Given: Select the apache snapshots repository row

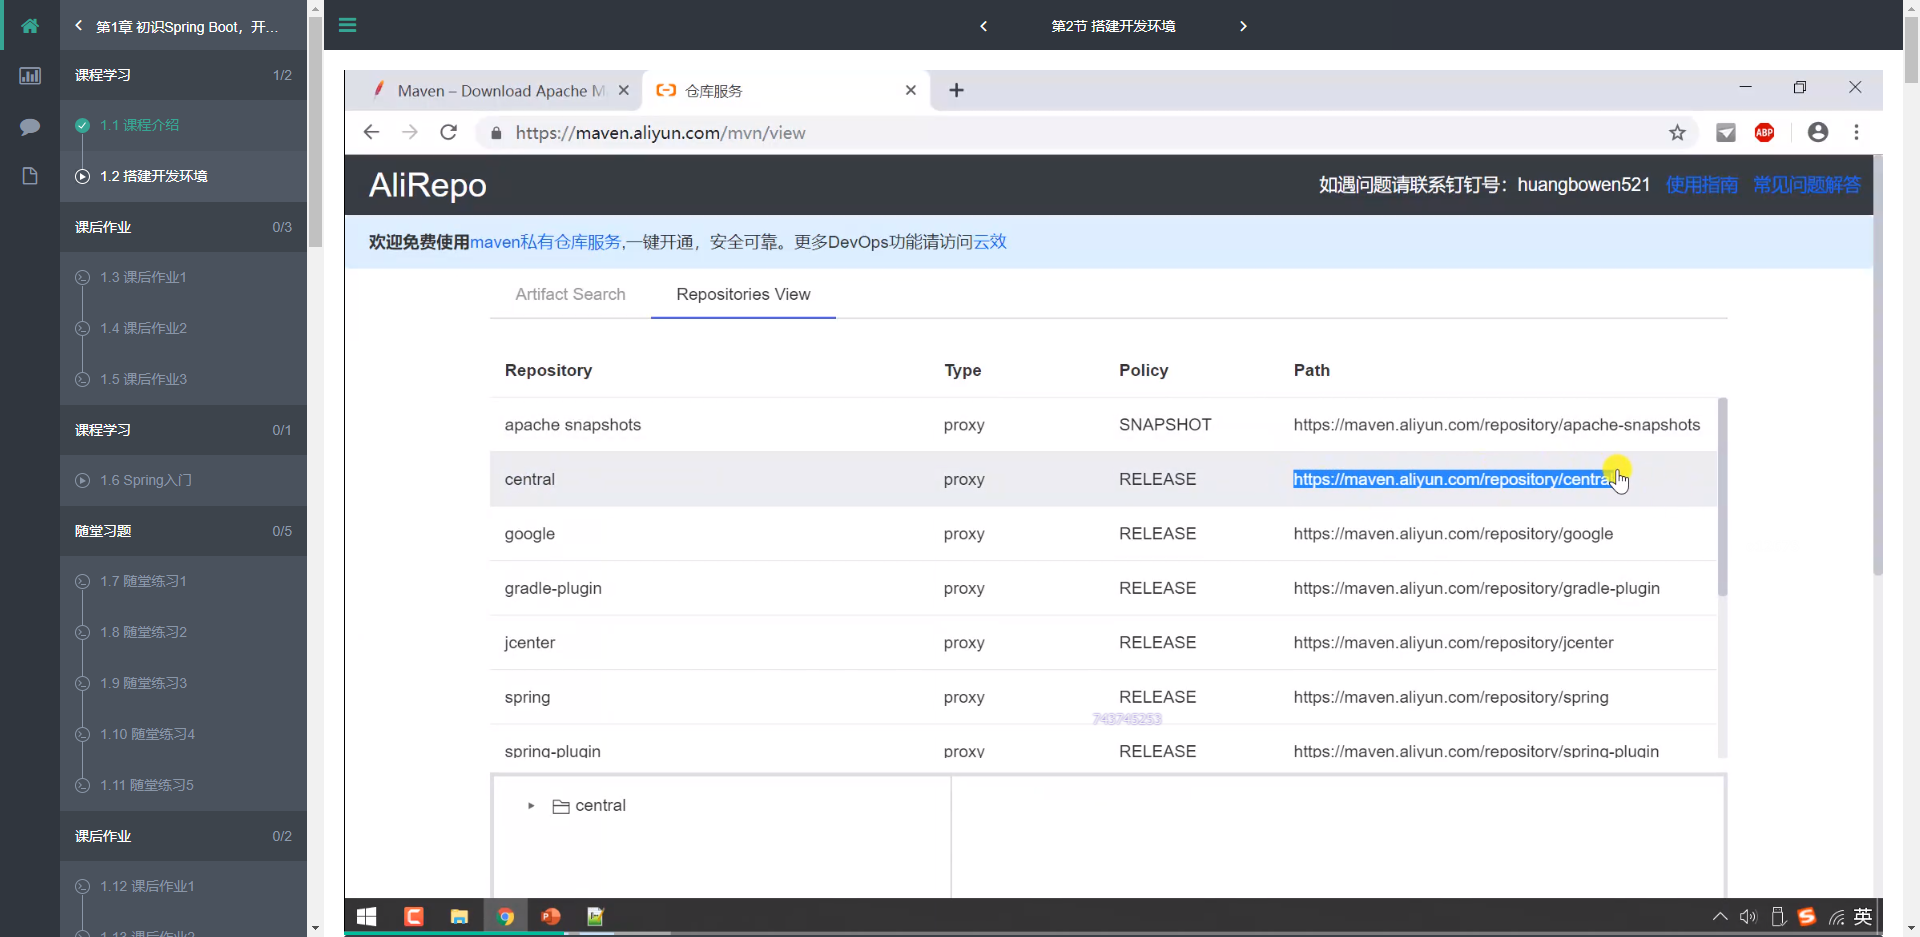Looking at the screenshot, I should point(1103,425).
